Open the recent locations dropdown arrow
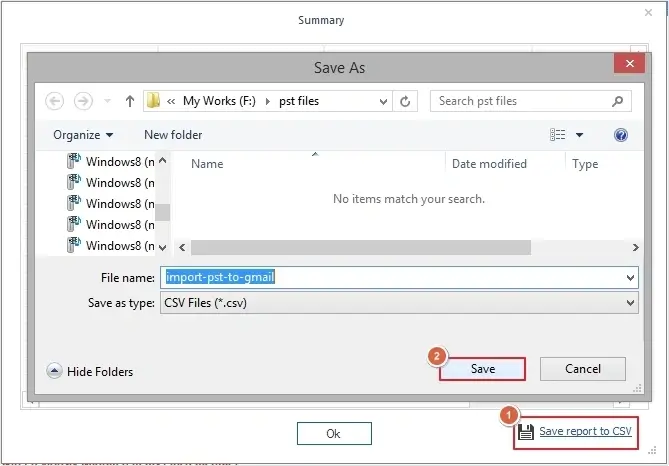This screenshot has height=466, width=669. pyautogui.click(x=108, y=101)
